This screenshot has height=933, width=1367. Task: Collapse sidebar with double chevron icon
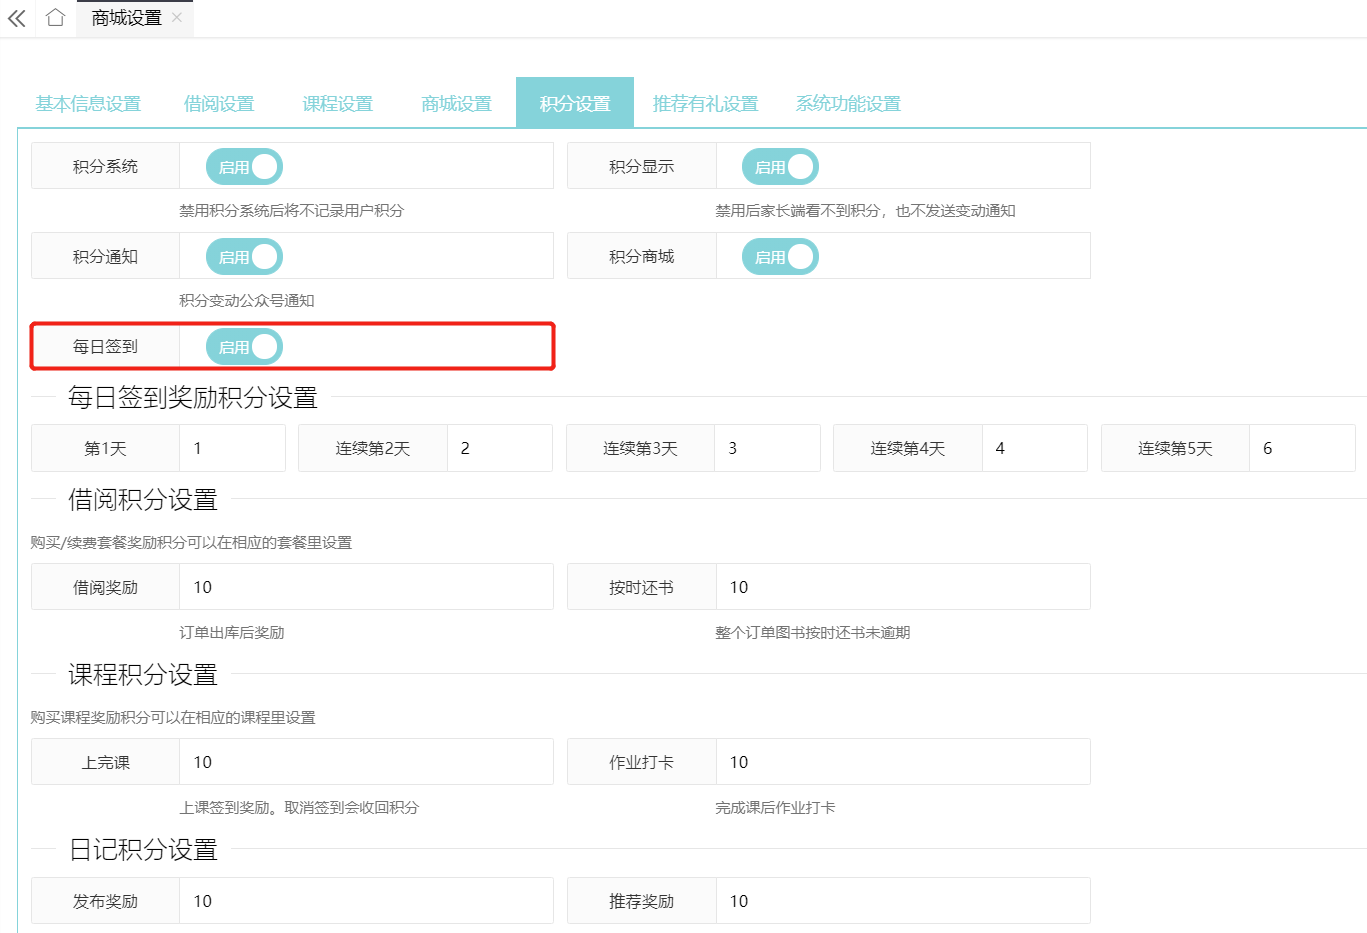pyautogui.click(x=17, y=18)
